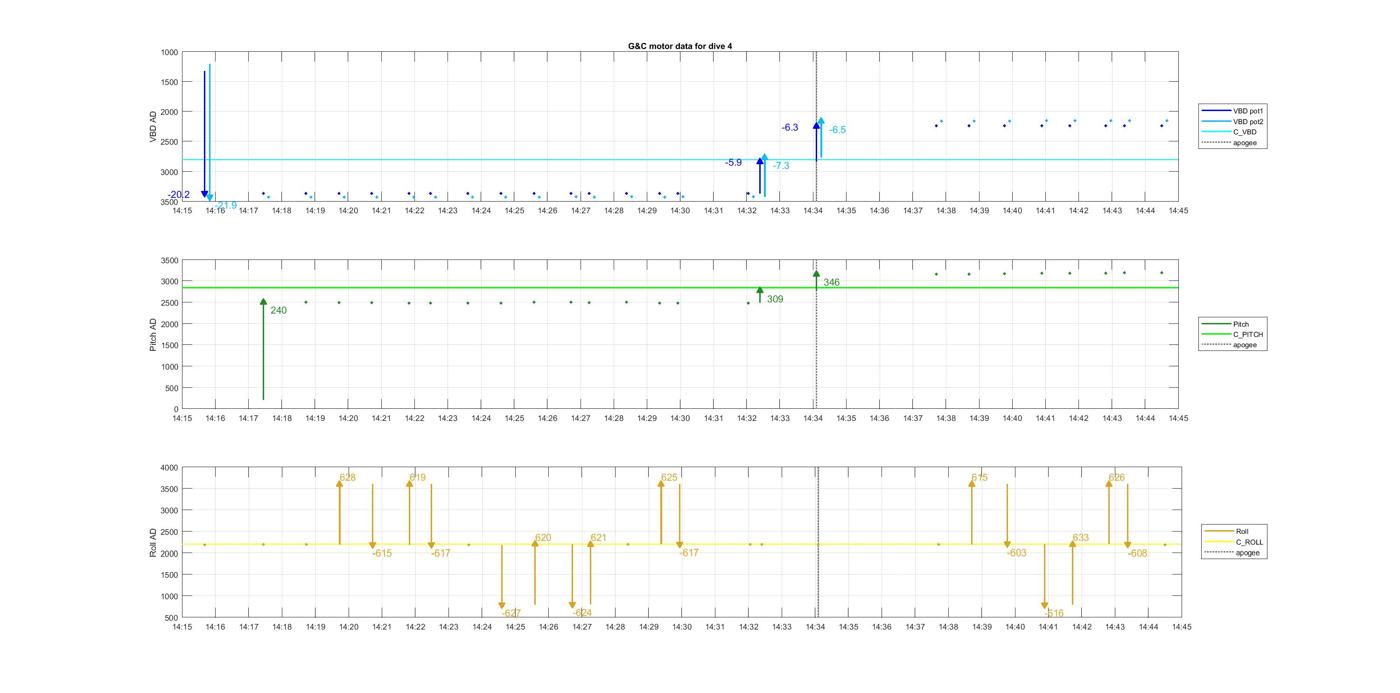Click the roll up-arrow labeled 628
The height and width of the screenshot is (693, 1400).
[339, 511]
